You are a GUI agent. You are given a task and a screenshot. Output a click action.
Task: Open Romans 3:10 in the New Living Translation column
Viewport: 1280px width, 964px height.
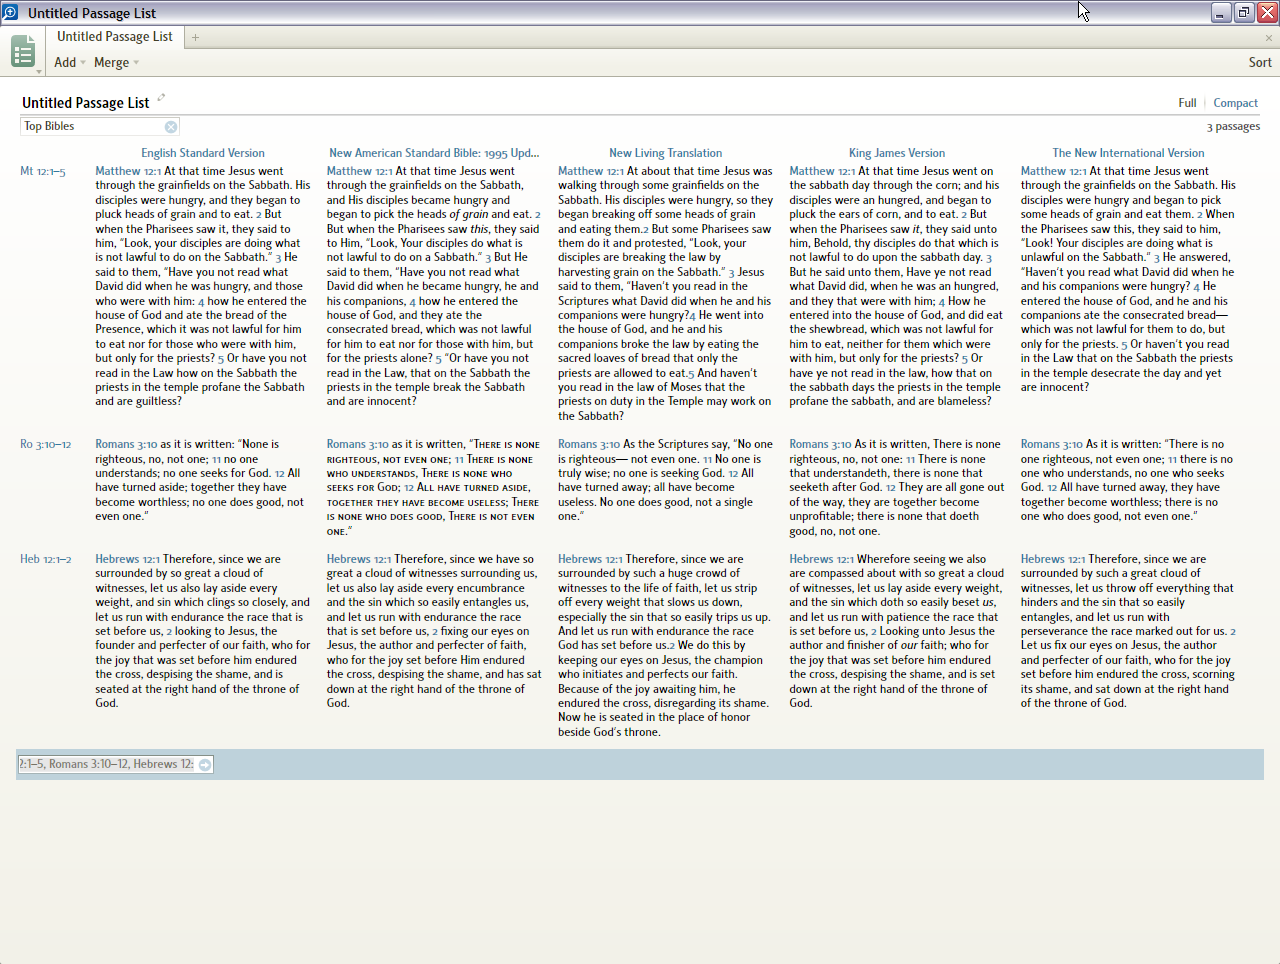tap(589, 444)
